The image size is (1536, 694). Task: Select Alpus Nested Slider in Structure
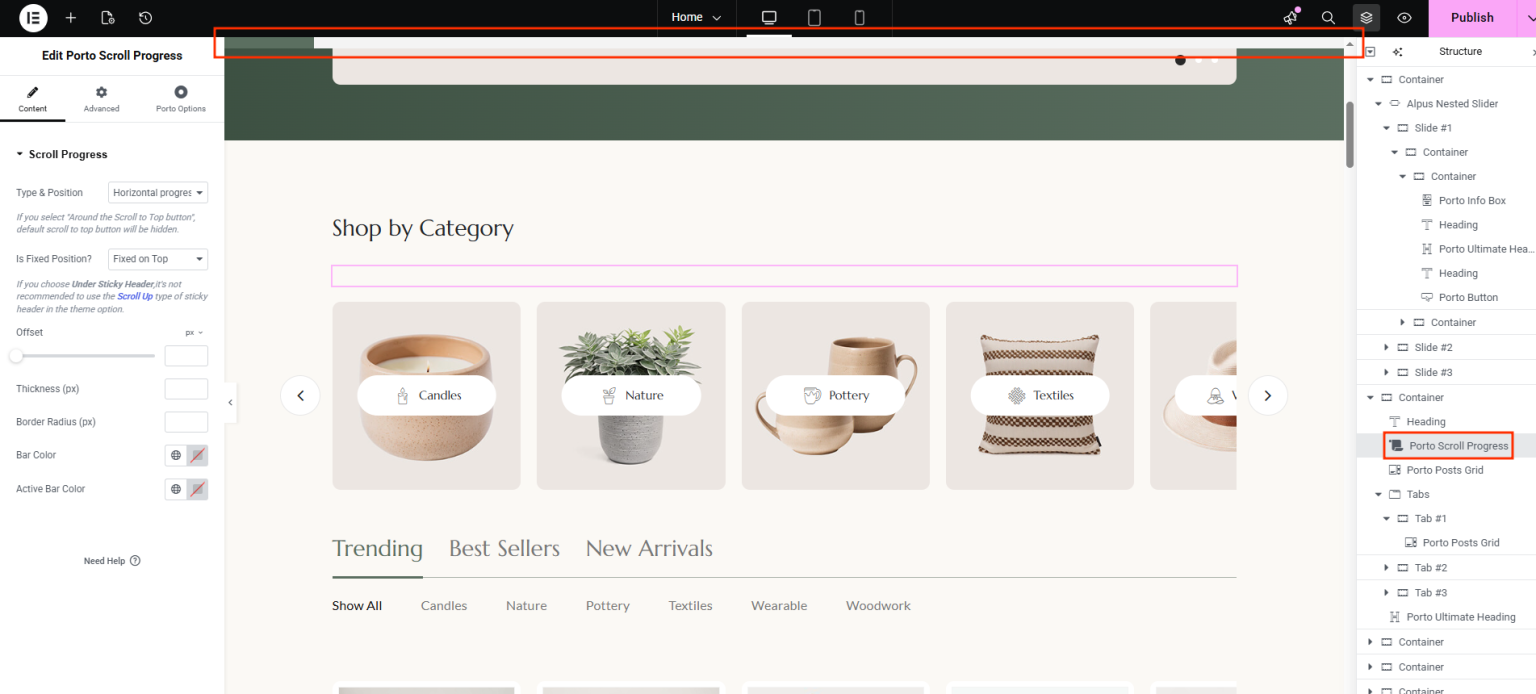pyautogui.click(x=1452, y=104)
